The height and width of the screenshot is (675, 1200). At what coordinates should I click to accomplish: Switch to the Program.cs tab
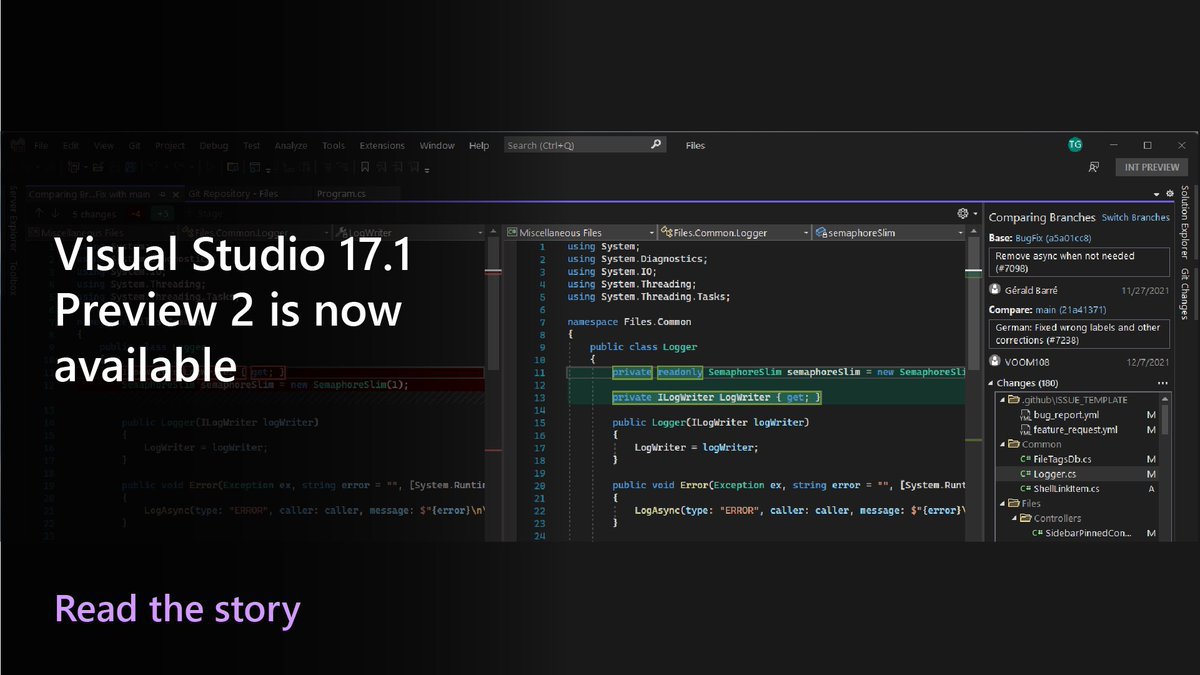point(342,193)
